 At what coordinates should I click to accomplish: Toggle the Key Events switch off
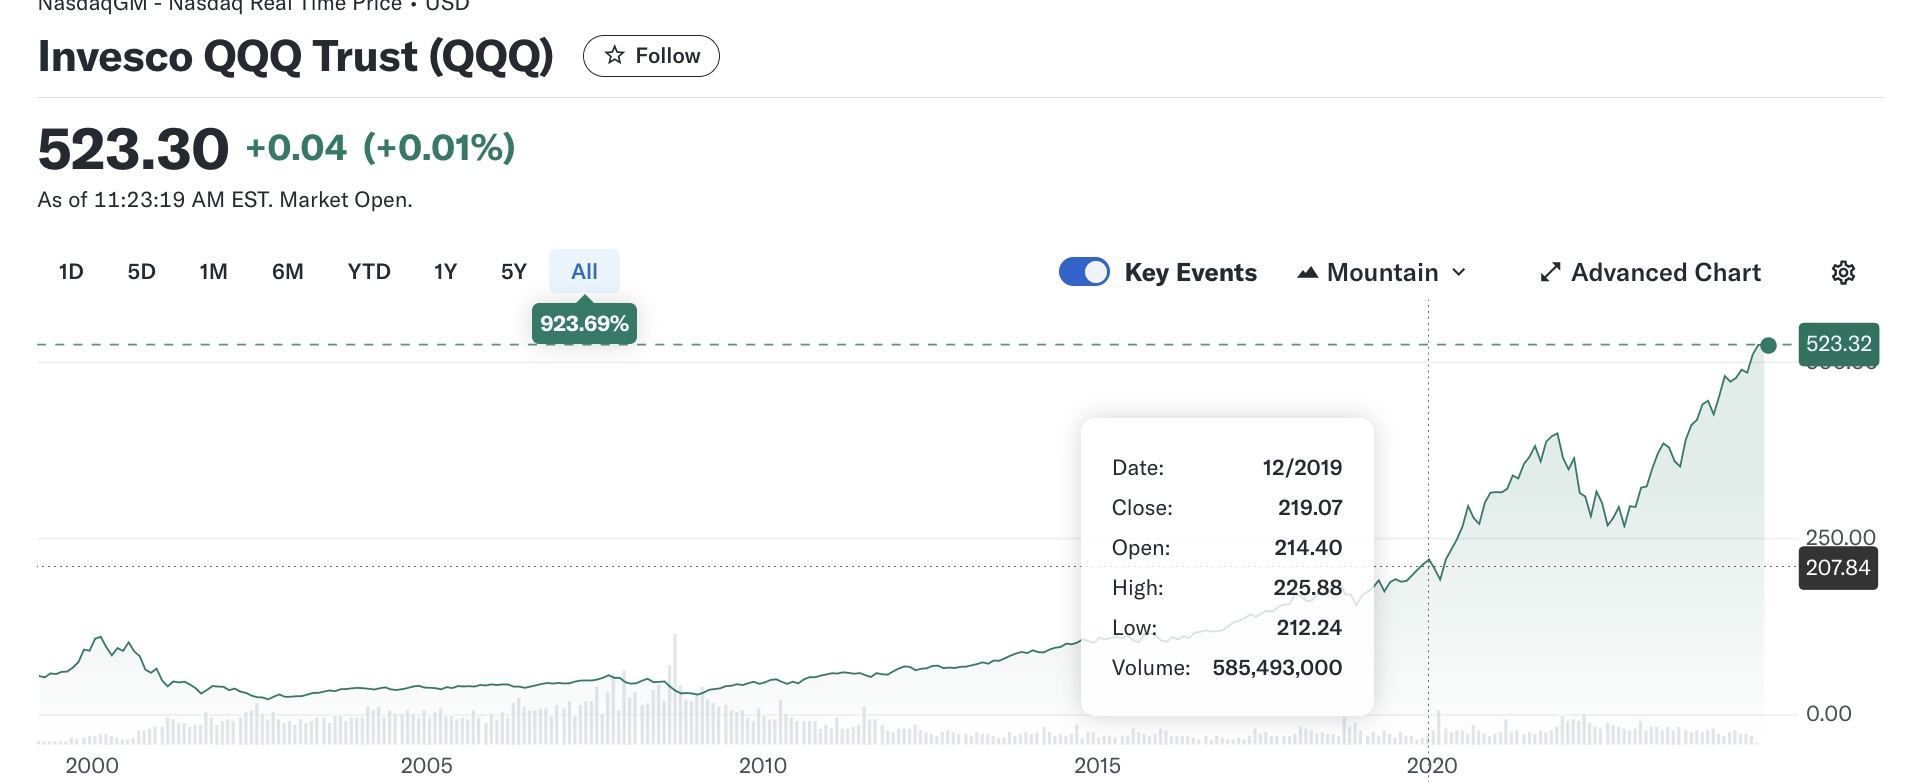pos(1084,272)
